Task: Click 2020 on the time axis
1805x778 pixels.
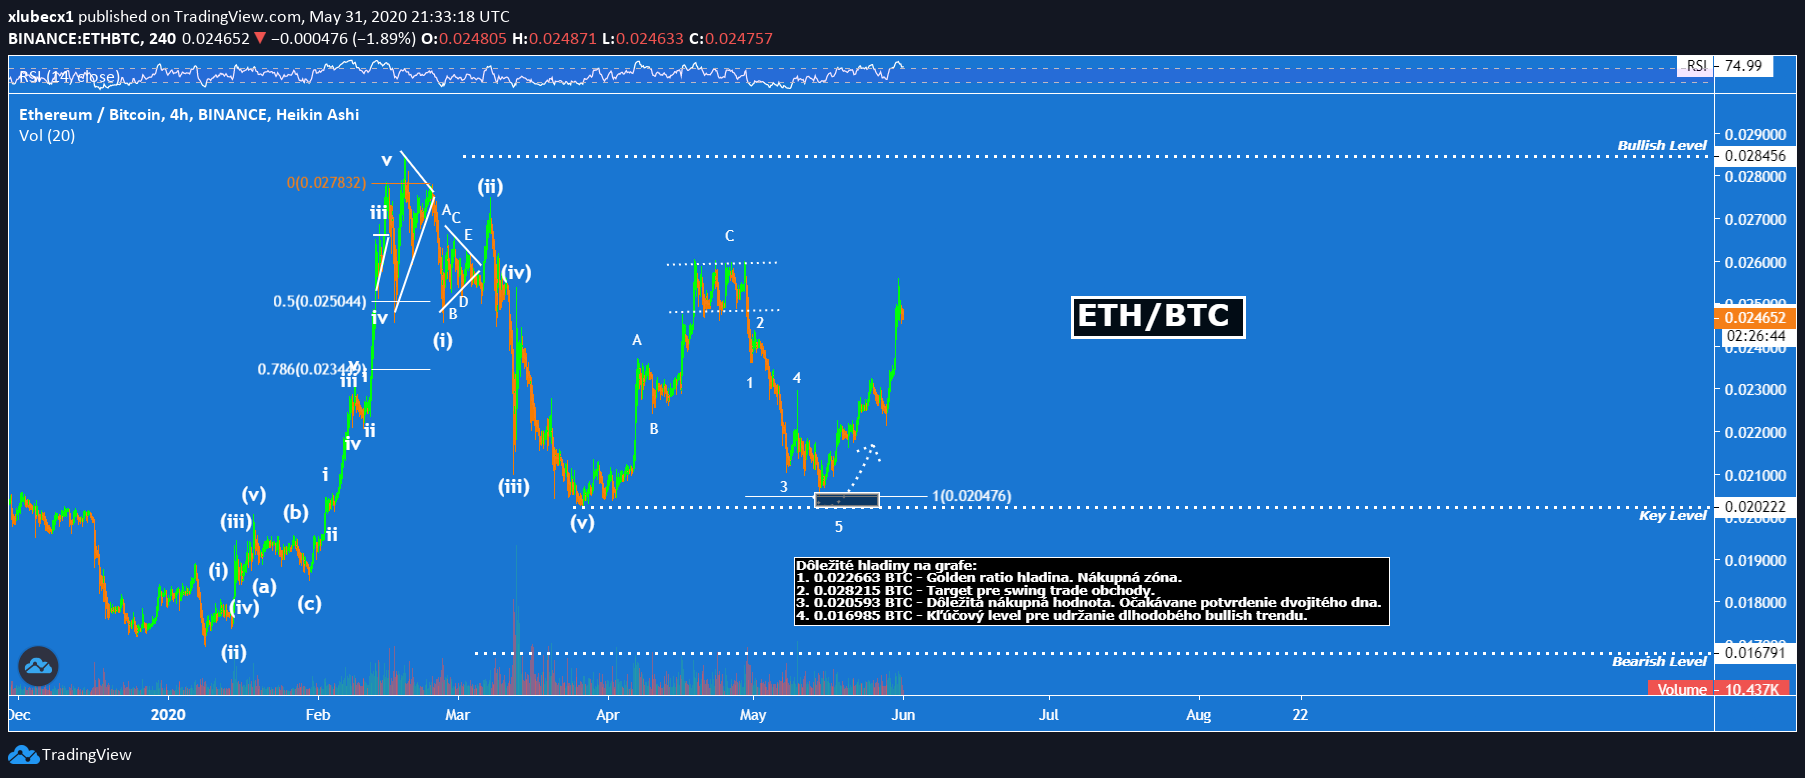Action: pos(168,715)
